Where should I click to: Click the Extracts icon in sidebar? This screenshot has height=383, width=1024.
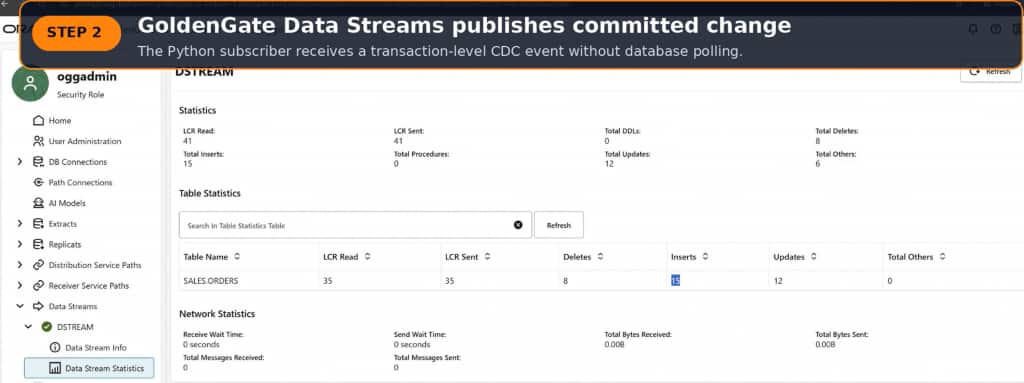coord(39,224)
